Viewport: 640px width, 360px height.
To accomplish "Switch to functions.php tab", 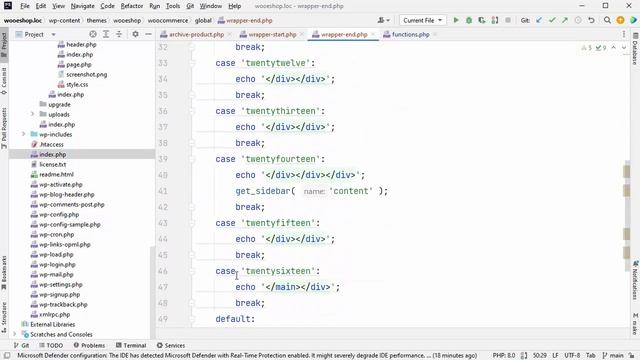I will 410,35.
